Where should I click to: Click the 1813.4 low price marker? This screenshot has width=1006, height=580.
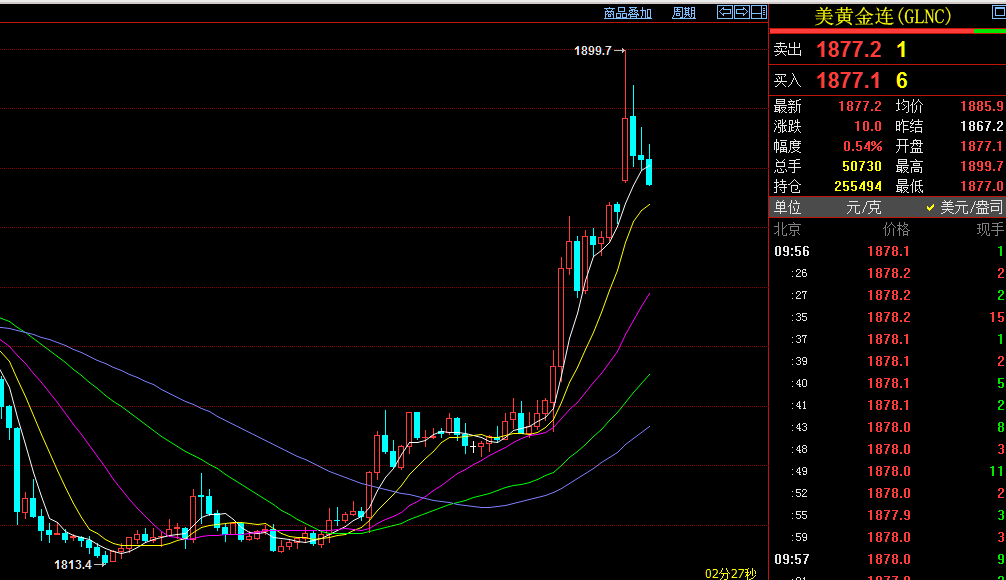coord(73,565)
